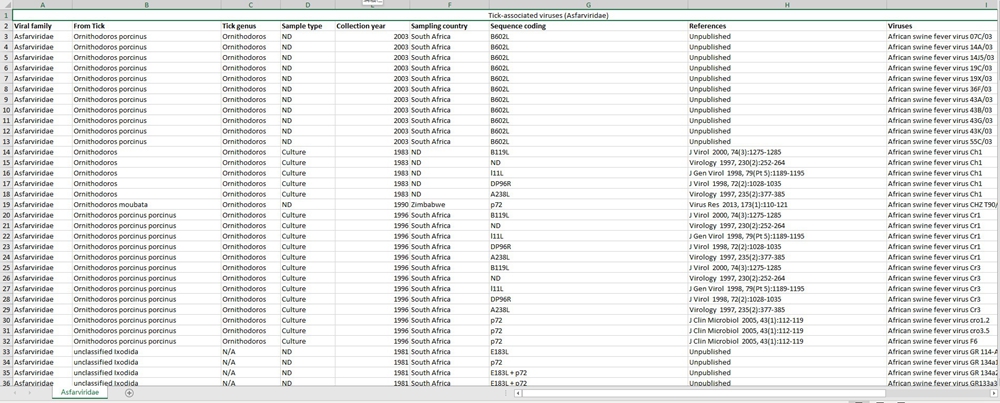Select column G header

[586, 5]
